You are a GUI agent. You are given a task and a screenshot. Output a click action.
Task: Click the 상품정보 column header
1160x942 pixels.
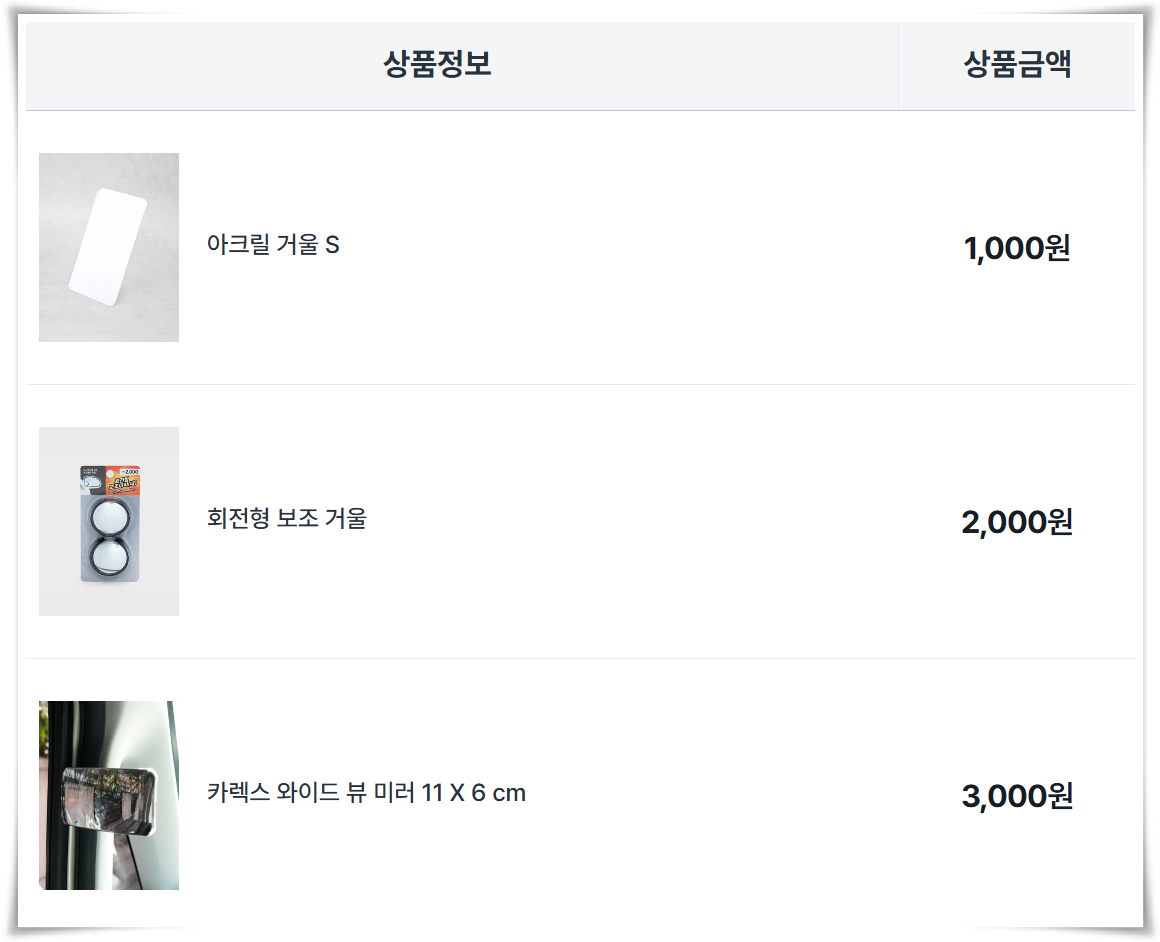[437, 63]
